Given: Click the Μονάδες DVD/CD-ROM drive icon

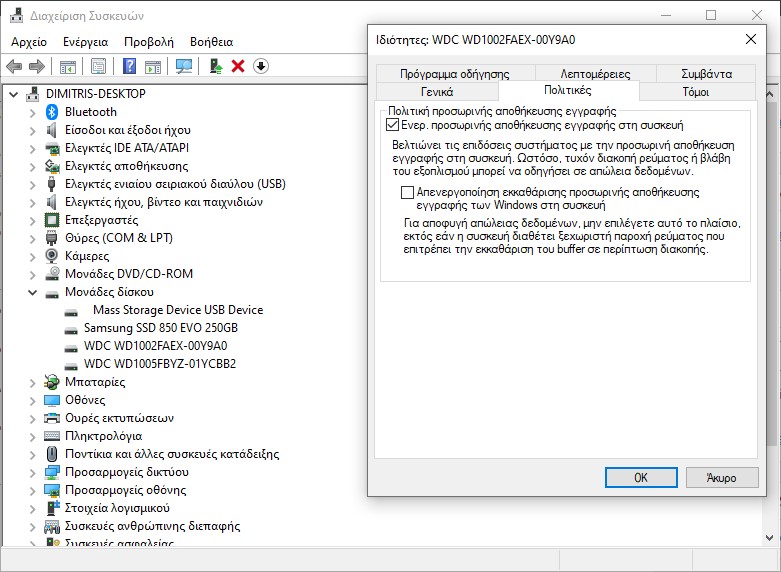Looking at the screenshot, I should [52, 274].
